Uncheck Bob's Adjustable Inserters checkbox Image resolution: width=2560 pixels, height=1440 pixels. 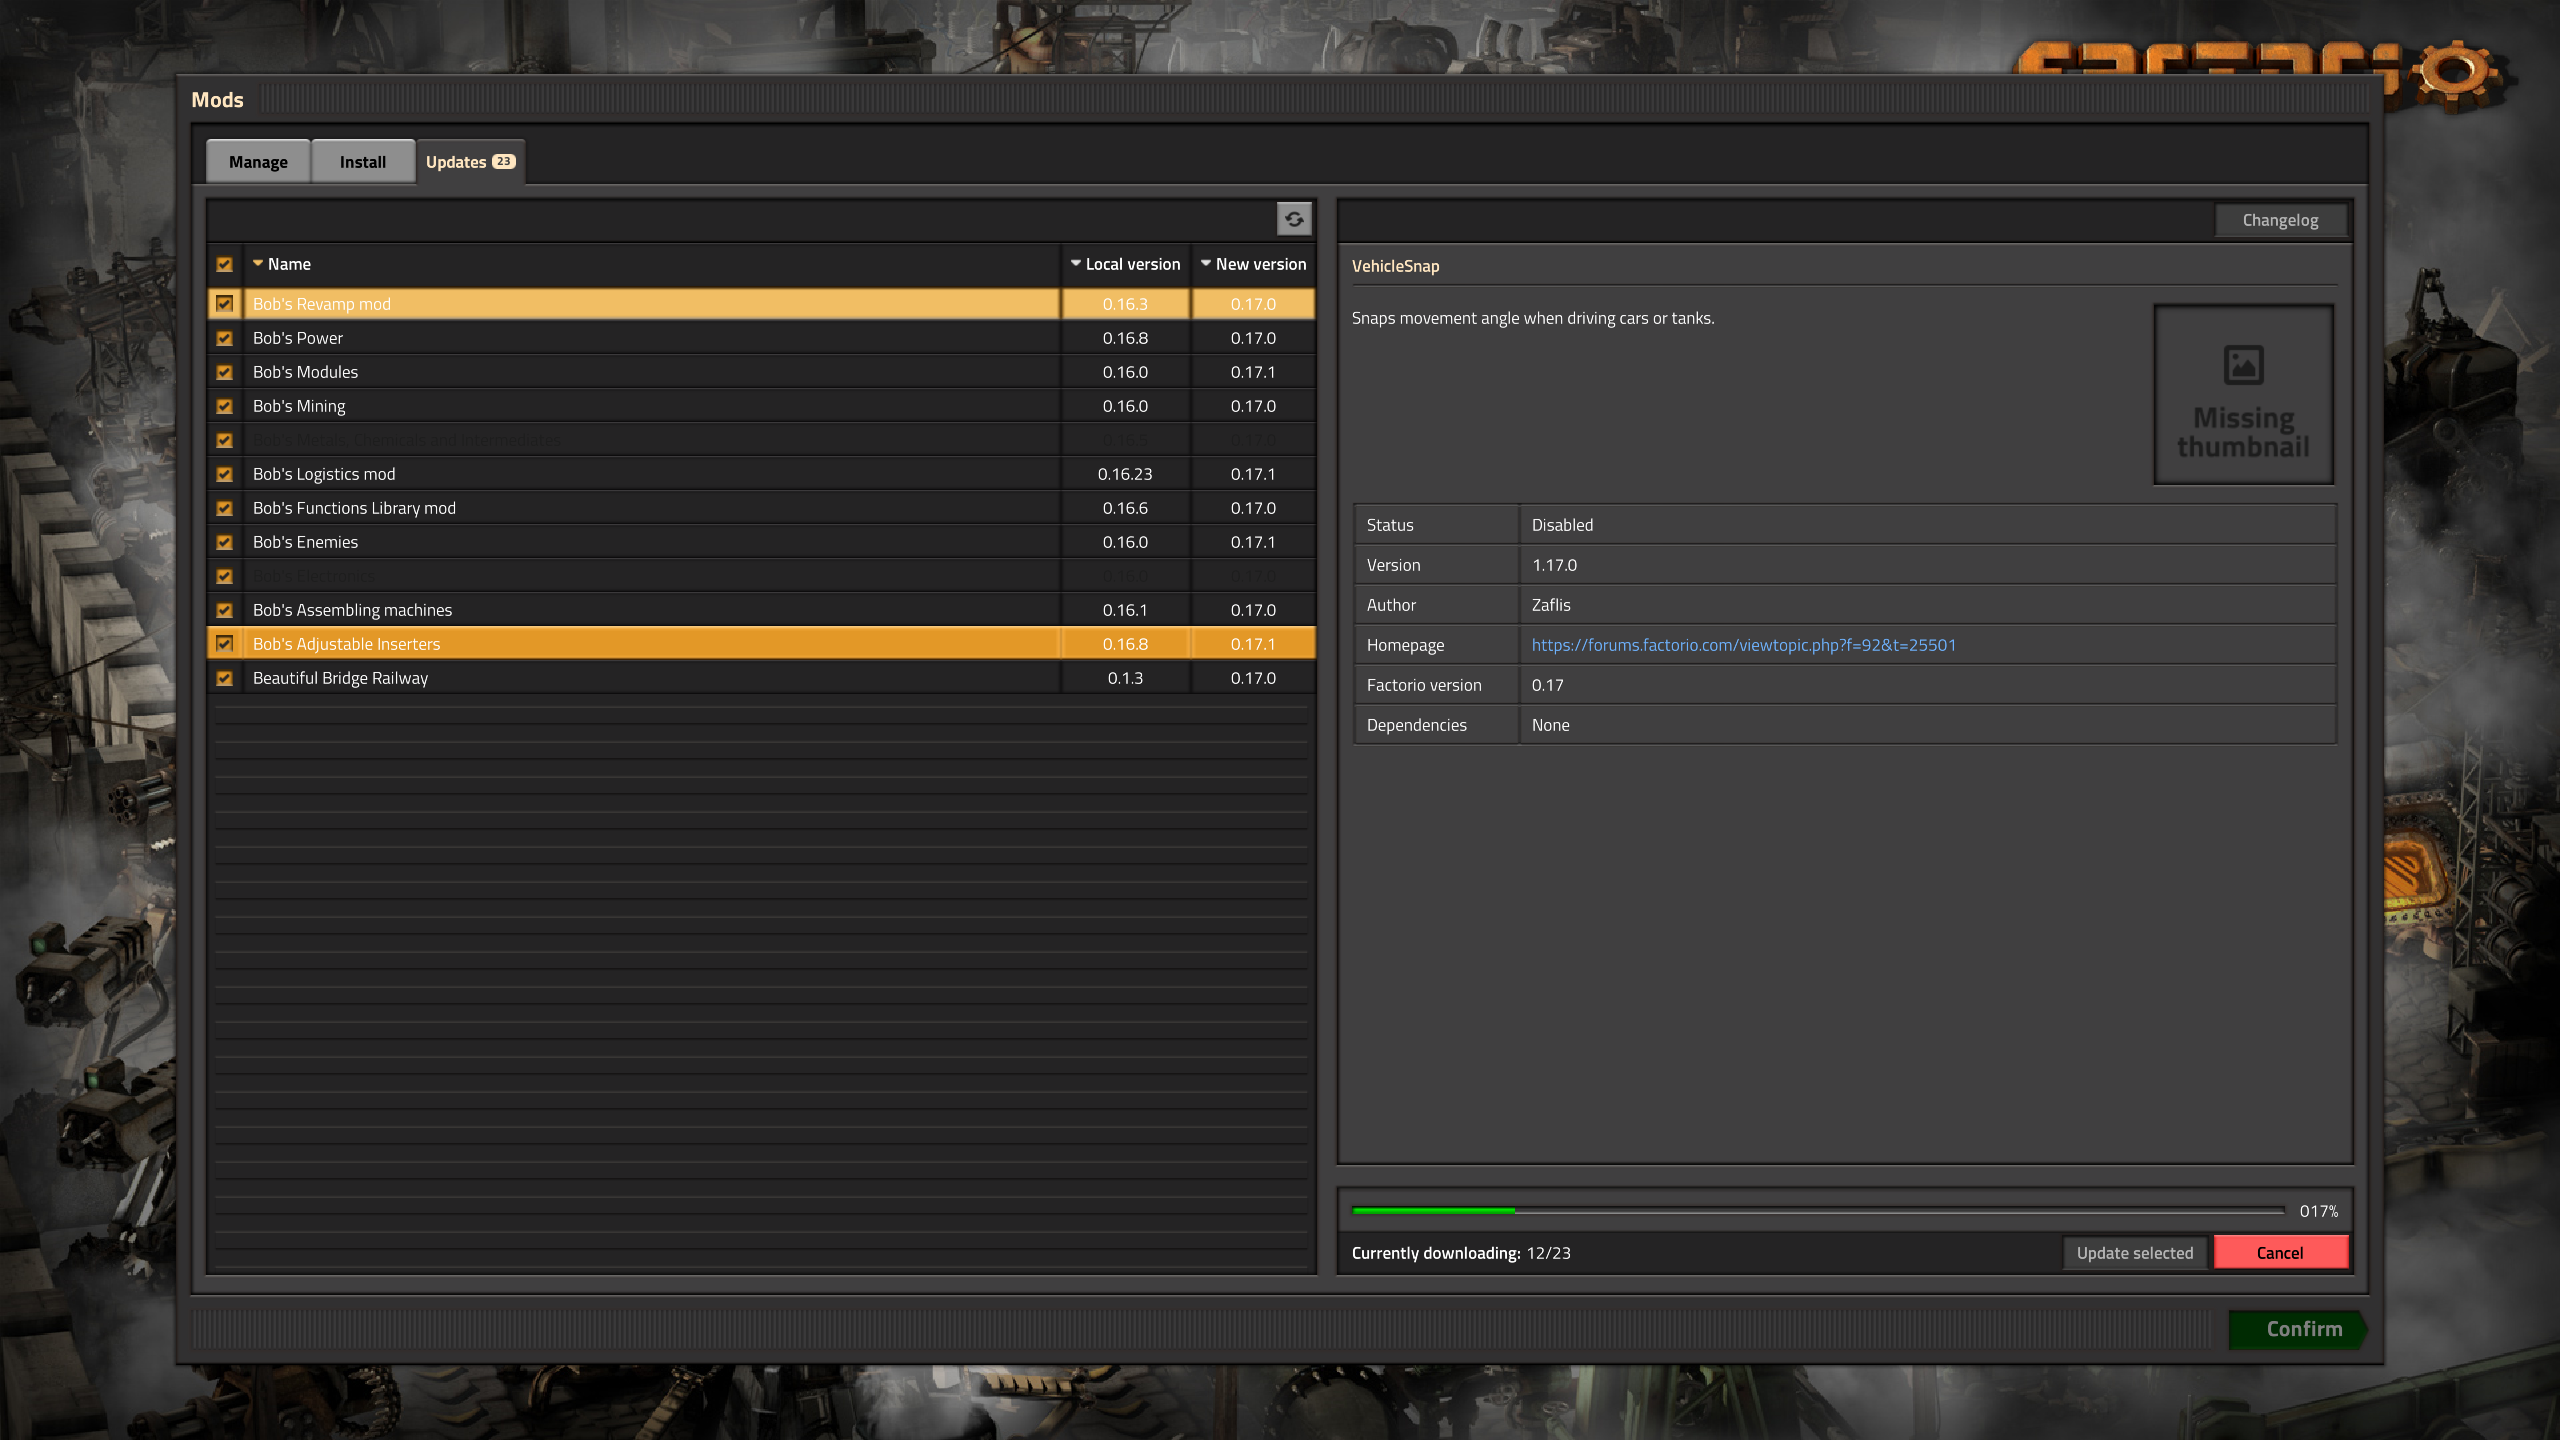(x=224, y=644)
